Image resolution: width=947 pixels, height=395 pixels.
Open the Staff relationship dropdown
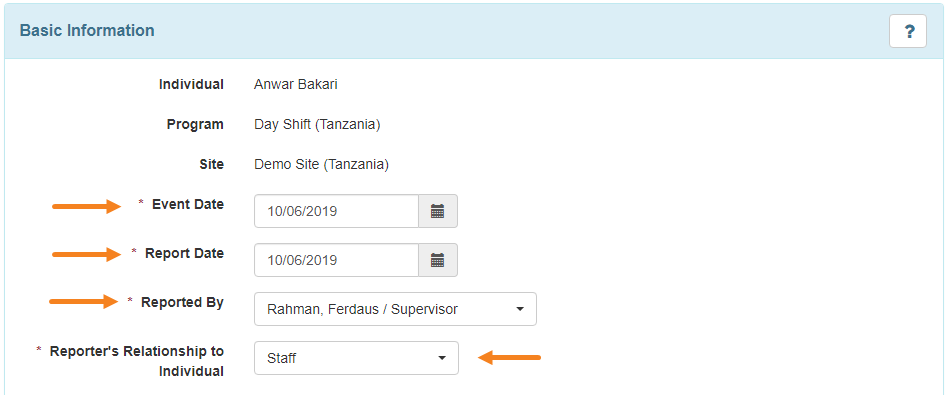[356, 358]
